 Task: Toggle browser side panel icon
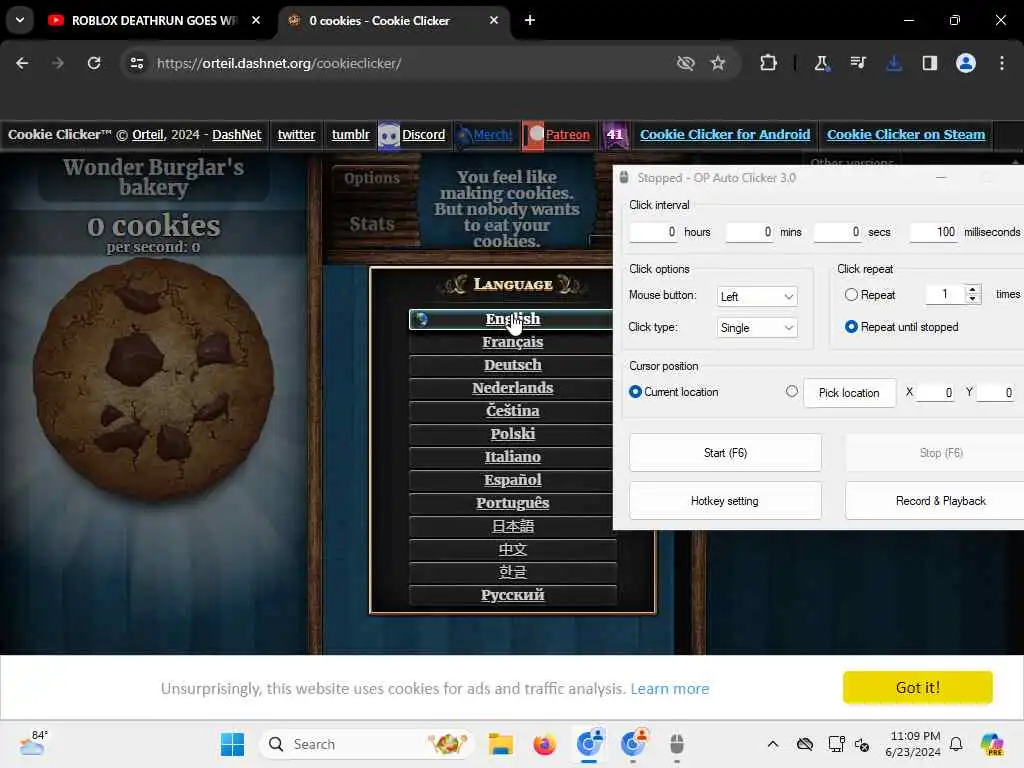click(x=929, y=63)
